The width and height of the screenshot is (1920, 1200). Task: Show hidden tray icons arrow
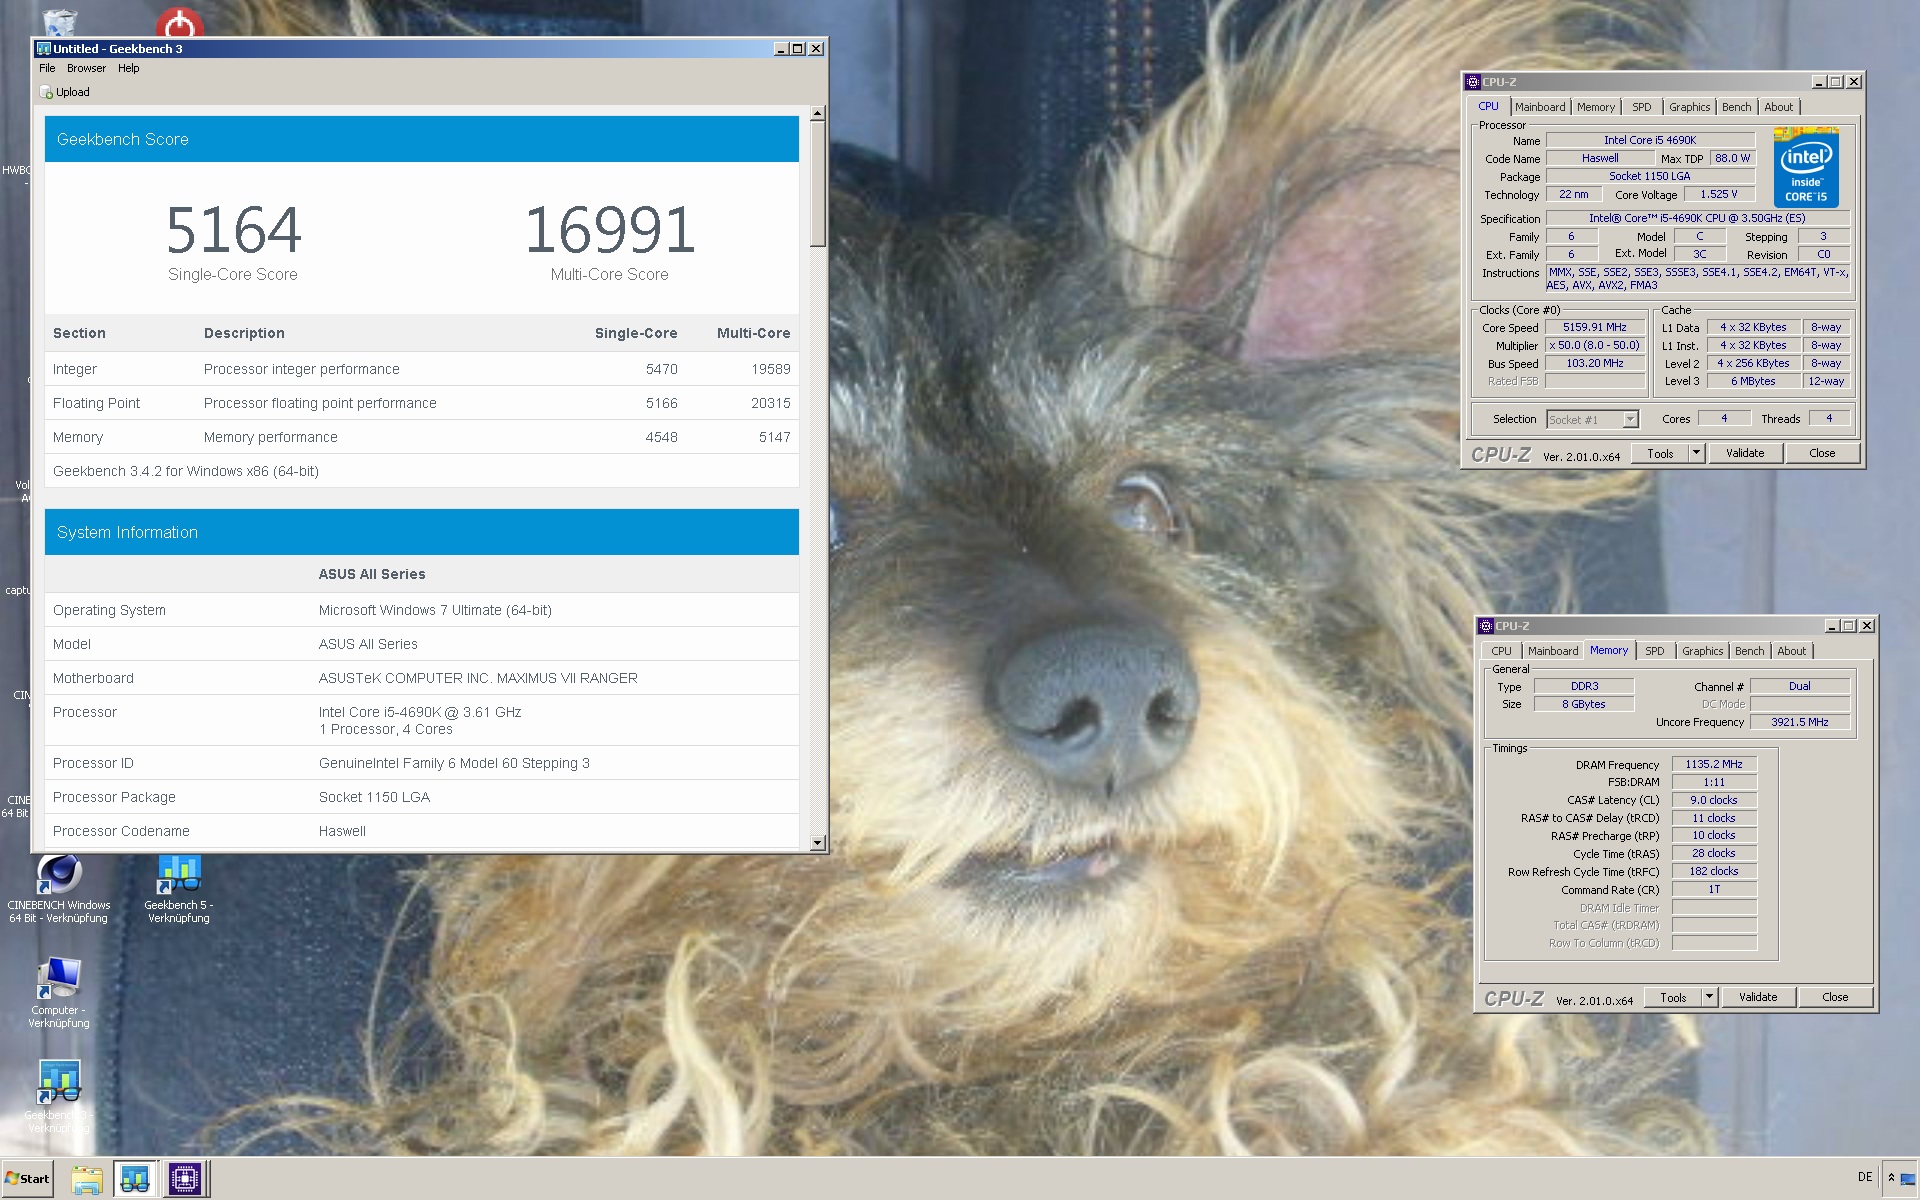(x=1891, y=1178)
